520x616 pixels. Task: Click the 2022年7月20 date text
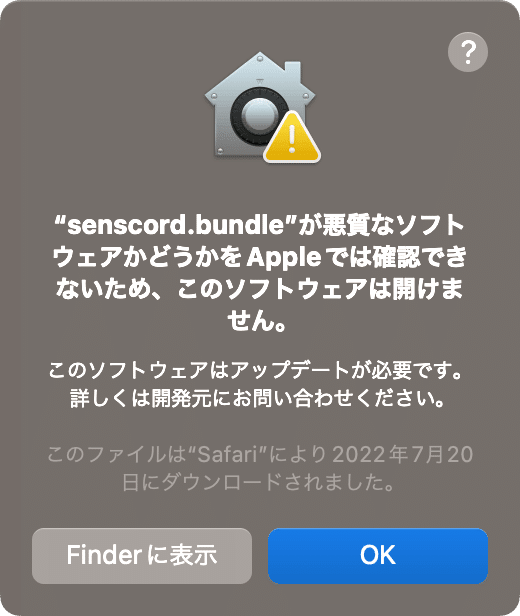pos(402,455)
